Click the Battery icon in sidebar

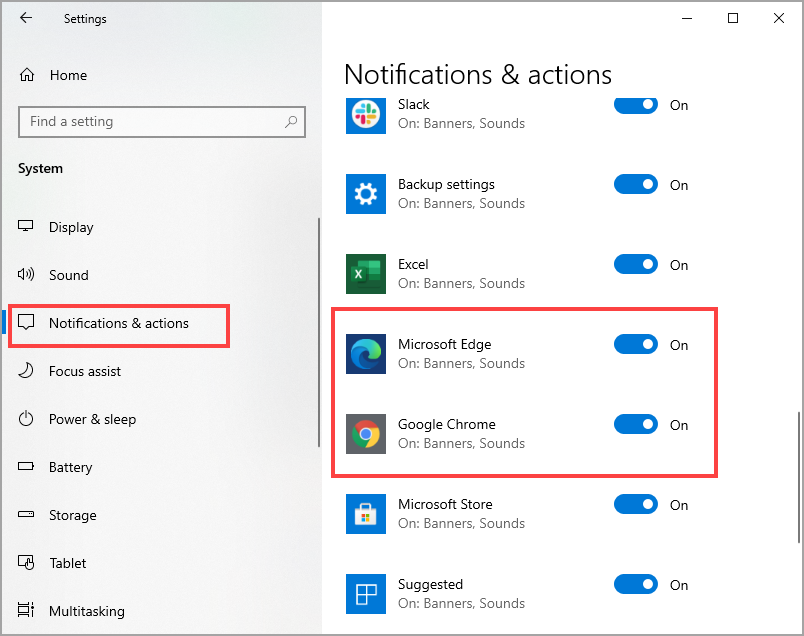click(x=26, y=466)
